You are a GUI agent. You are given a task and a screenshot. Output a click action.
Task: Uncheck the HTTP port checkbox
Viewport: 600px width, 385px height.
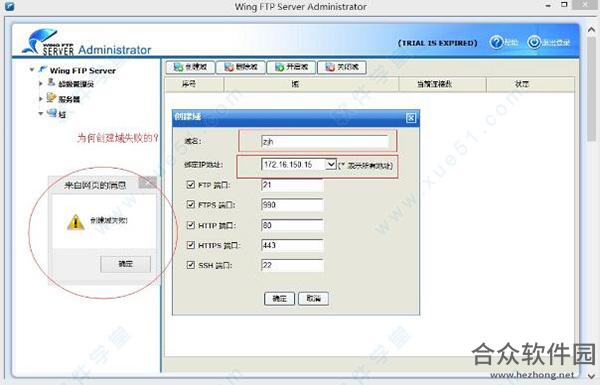pyautogui.click(x=191, y=225)
